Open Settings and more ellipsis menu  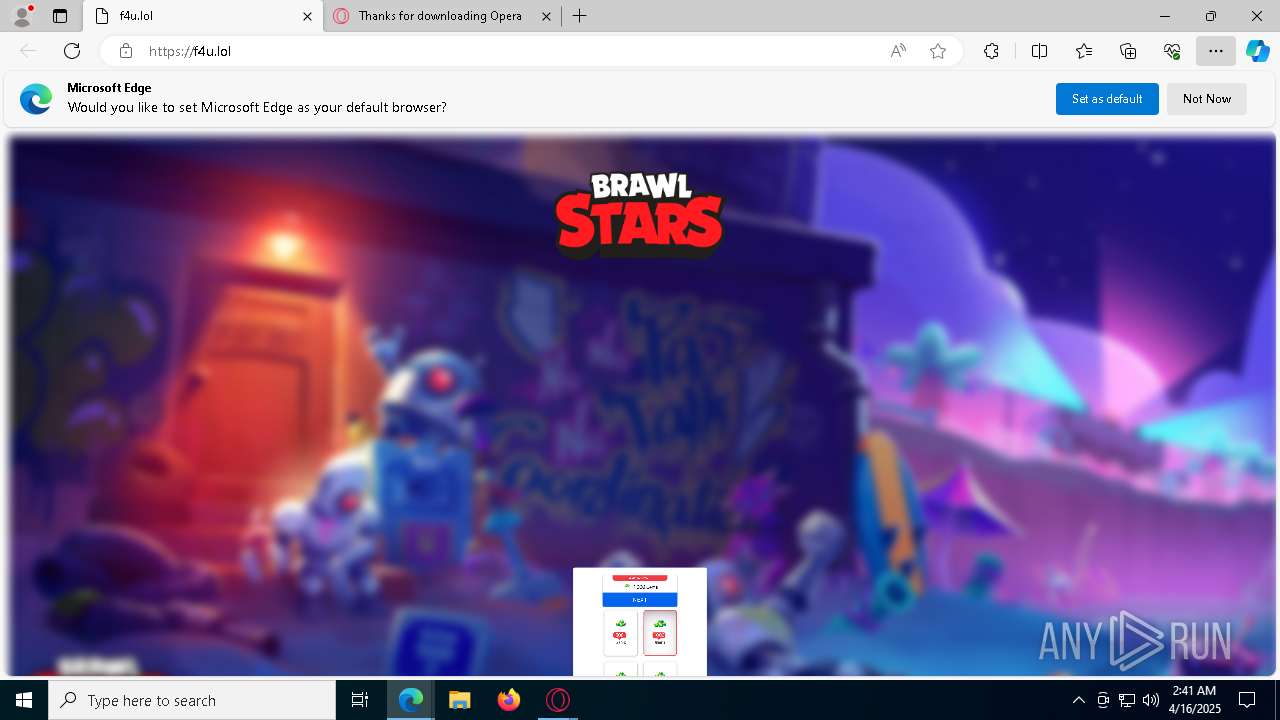click(x=1216, y=51)
